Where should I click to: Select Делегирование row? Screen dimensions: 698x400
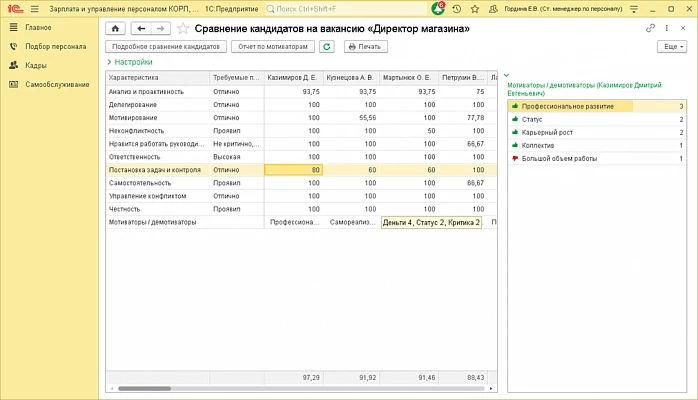(x=301, y=105)
